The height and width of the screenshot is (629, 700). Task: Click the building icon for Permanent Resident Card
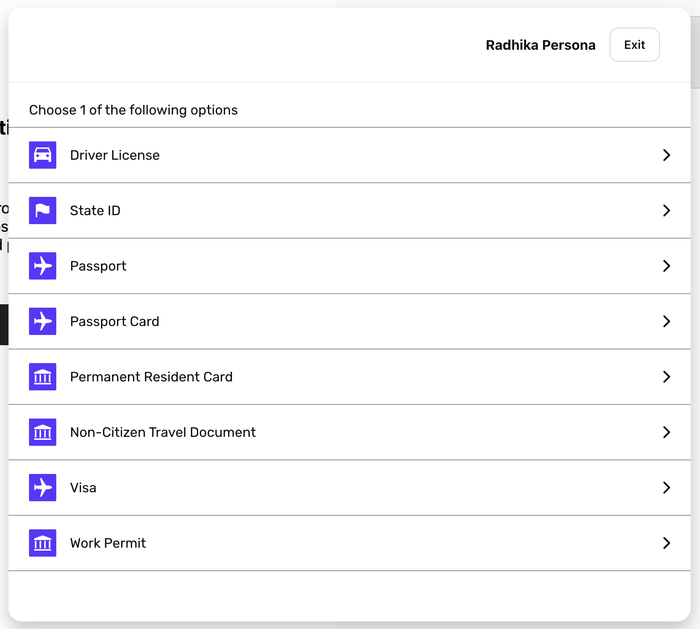click(x=42, y=377)
